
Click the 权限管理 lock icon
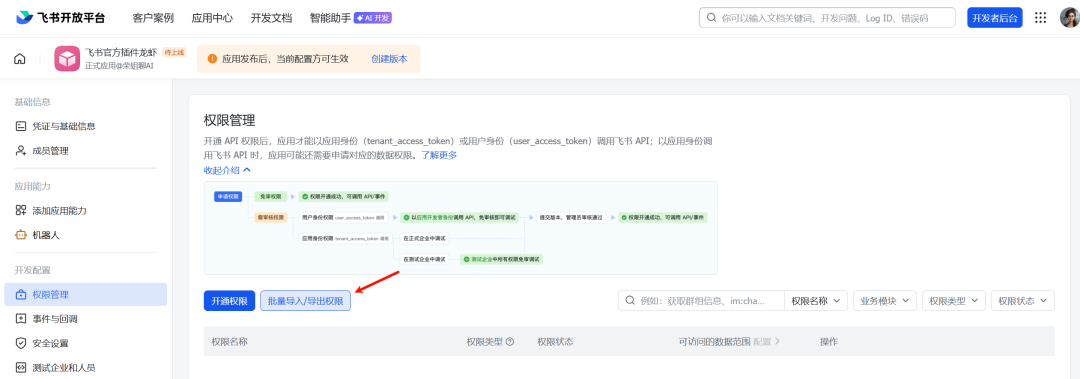[x=21, y=294]
